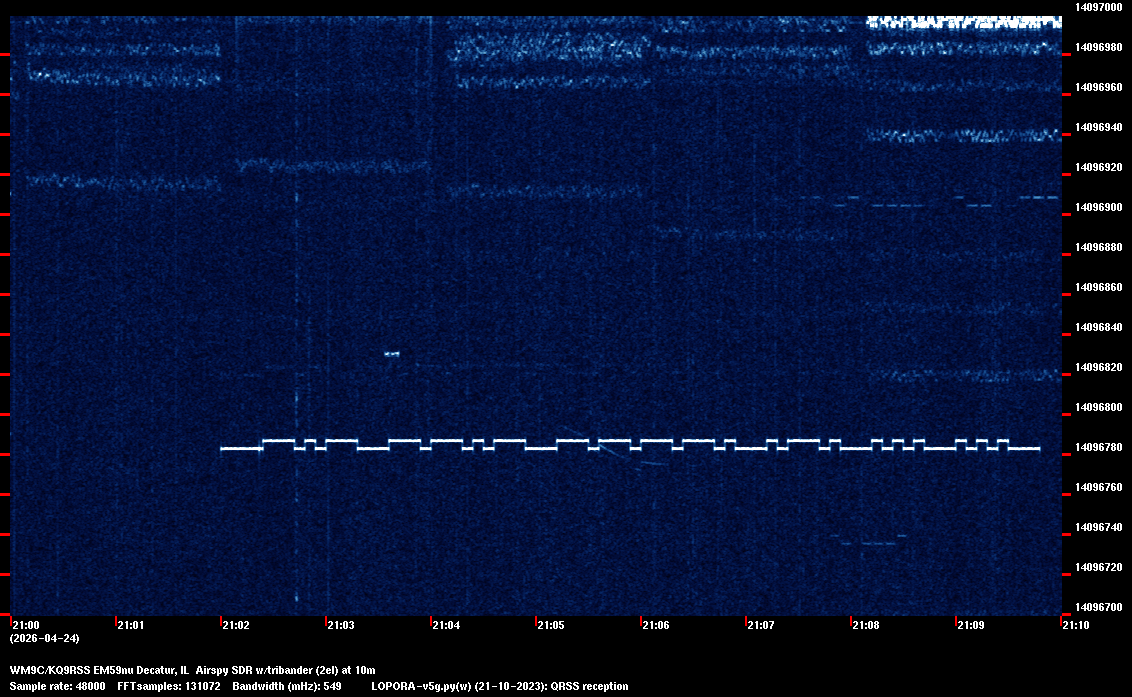Click the 21:08 time axis label
The height and width of the screenshot is (697, 1132).
click(866, 626)
